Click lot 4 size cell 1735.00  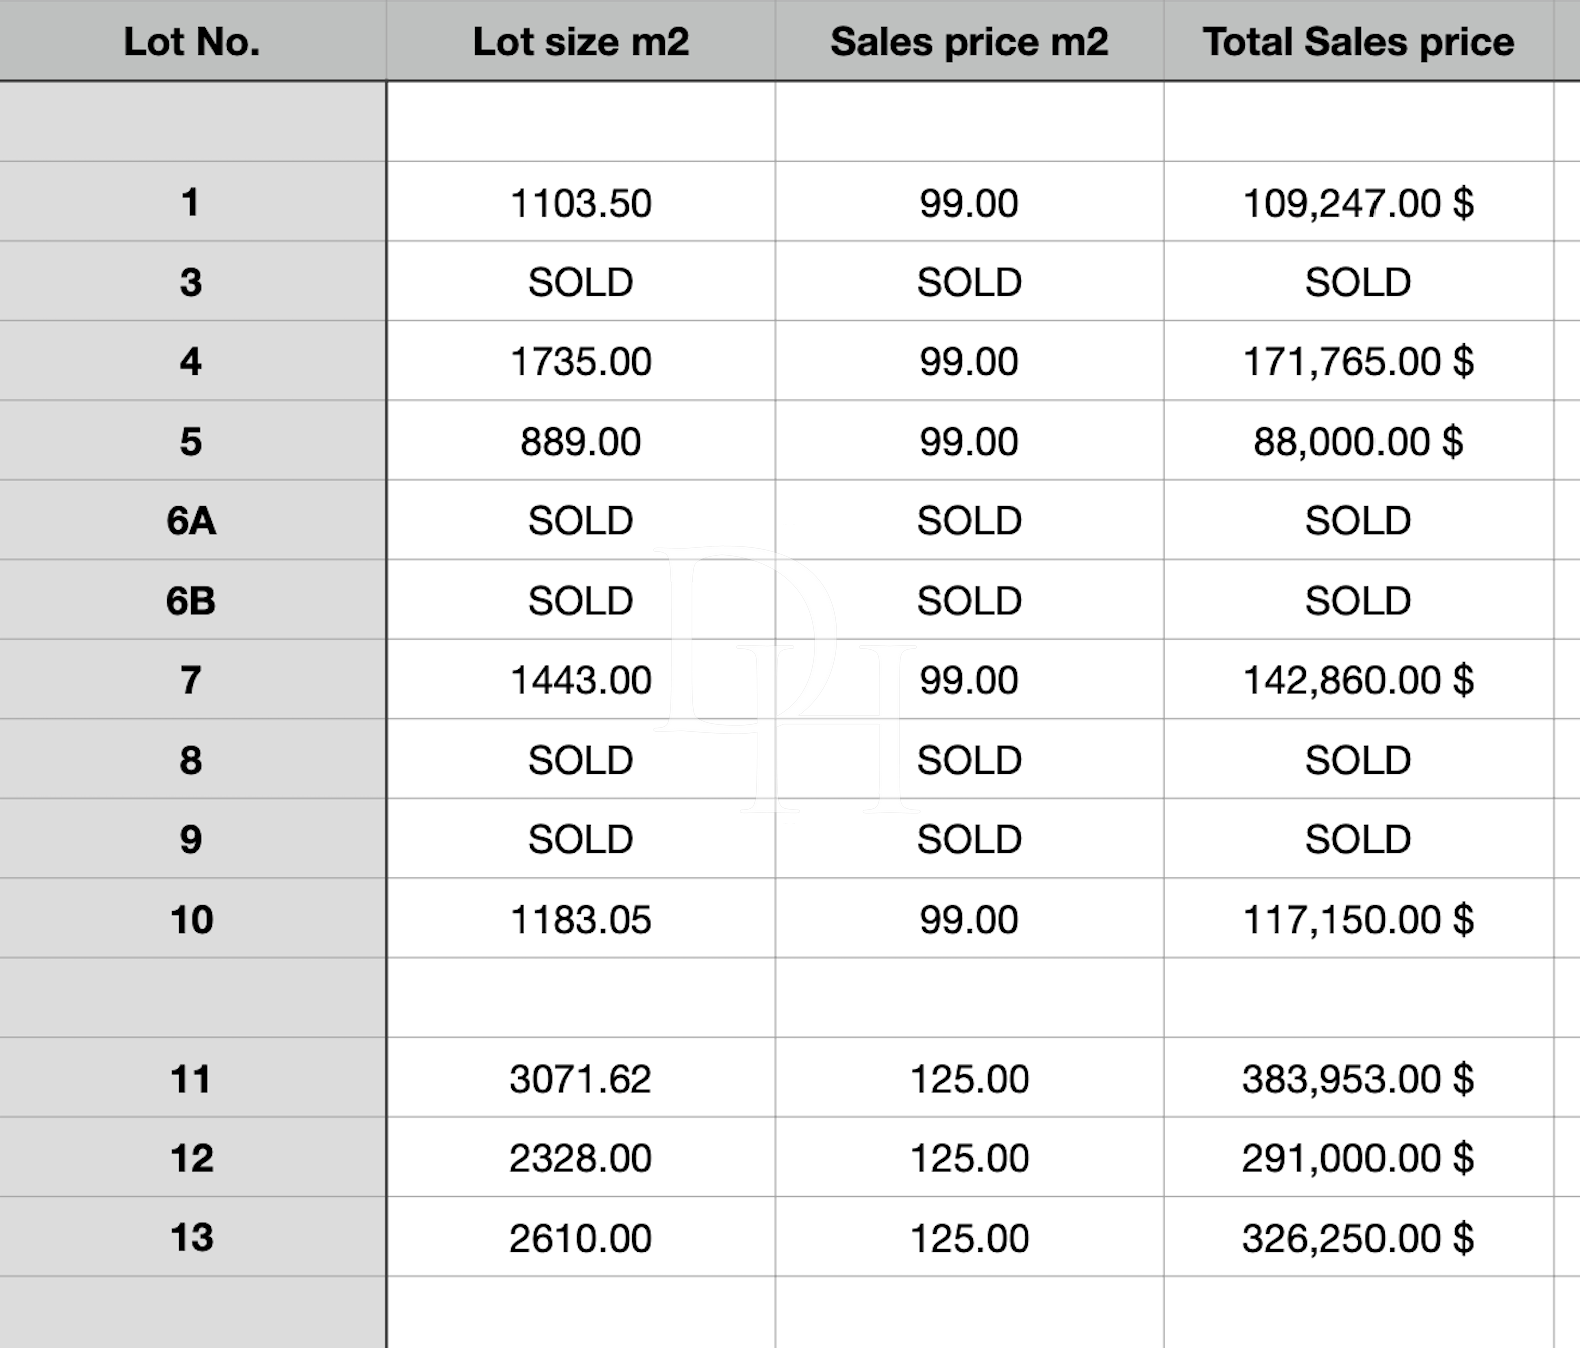pyautogui.click(x=580, y=361)
